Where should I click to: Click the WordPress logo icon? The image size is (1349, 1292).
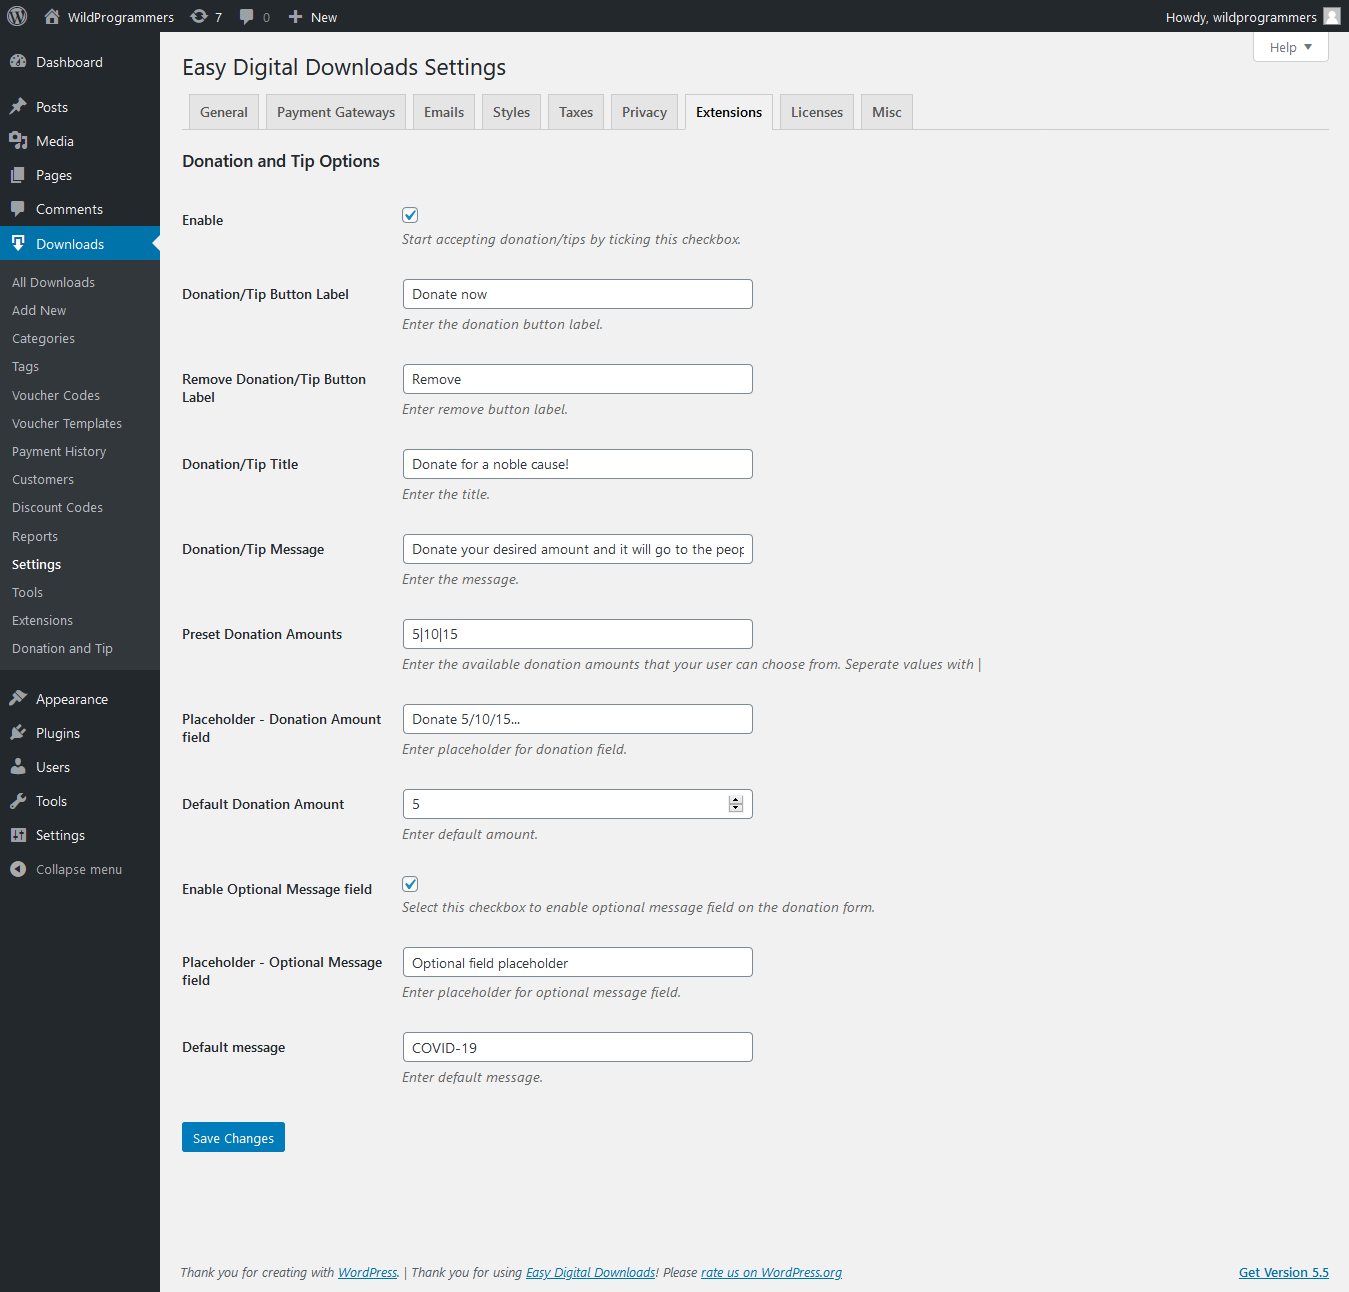(x=17, y=16)
